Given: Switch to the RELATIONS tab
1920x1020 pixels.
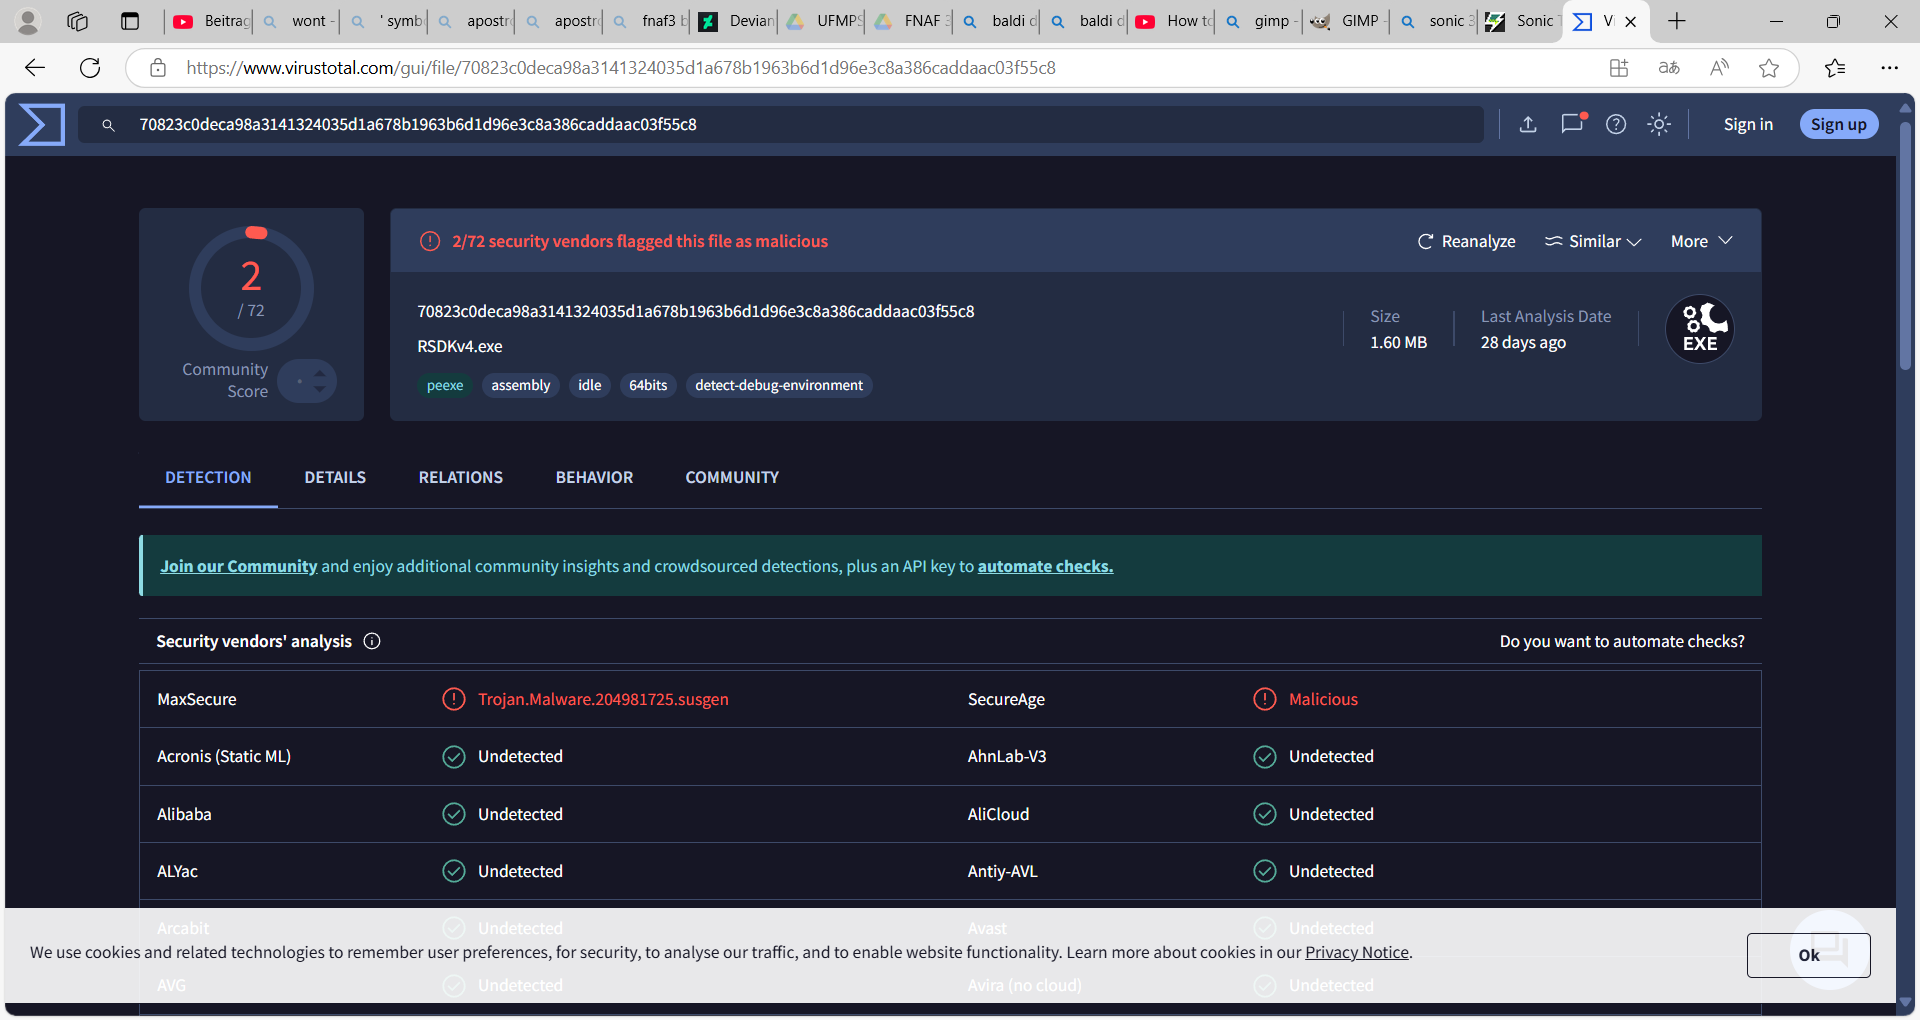Looking at the screenshot, I should click(461, 478).
